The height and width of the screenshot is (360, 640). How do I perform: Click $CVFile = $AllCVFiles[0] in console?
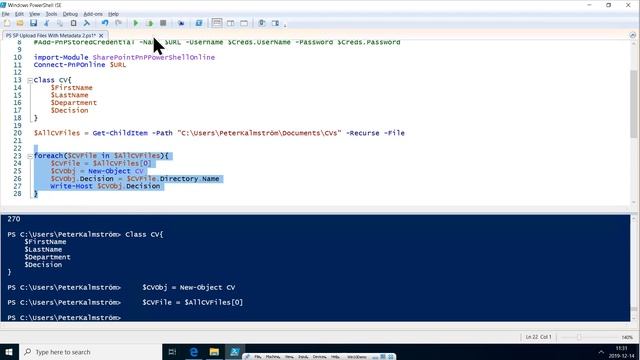(x=192, y=302)
